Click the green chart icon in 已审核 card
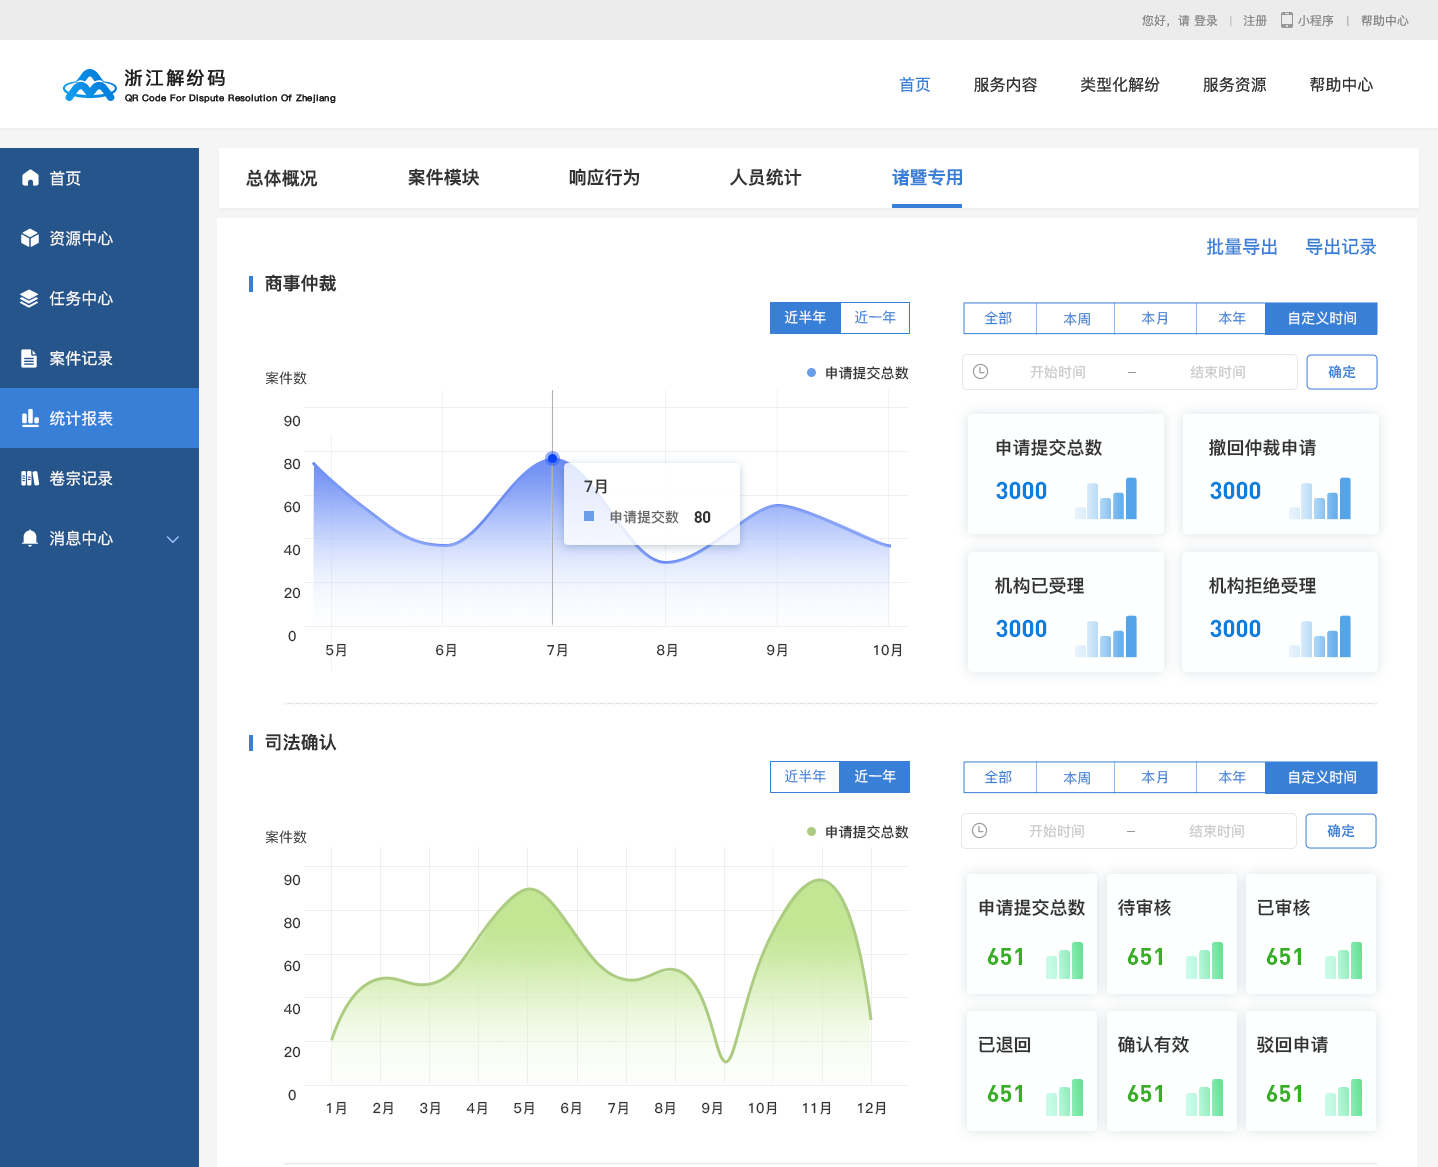The height and width of the screenshot is (1167, 1438). click(x=1343, y=960)
